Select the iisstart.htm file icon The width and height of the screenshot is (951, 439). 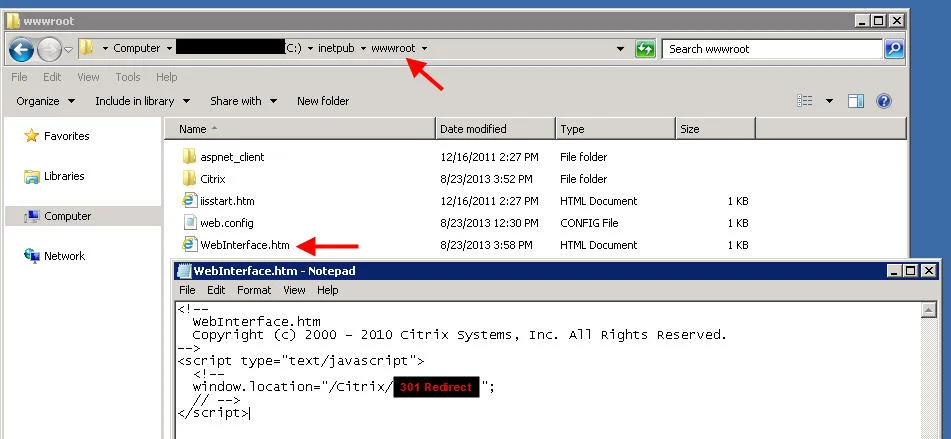coord(190,200)
